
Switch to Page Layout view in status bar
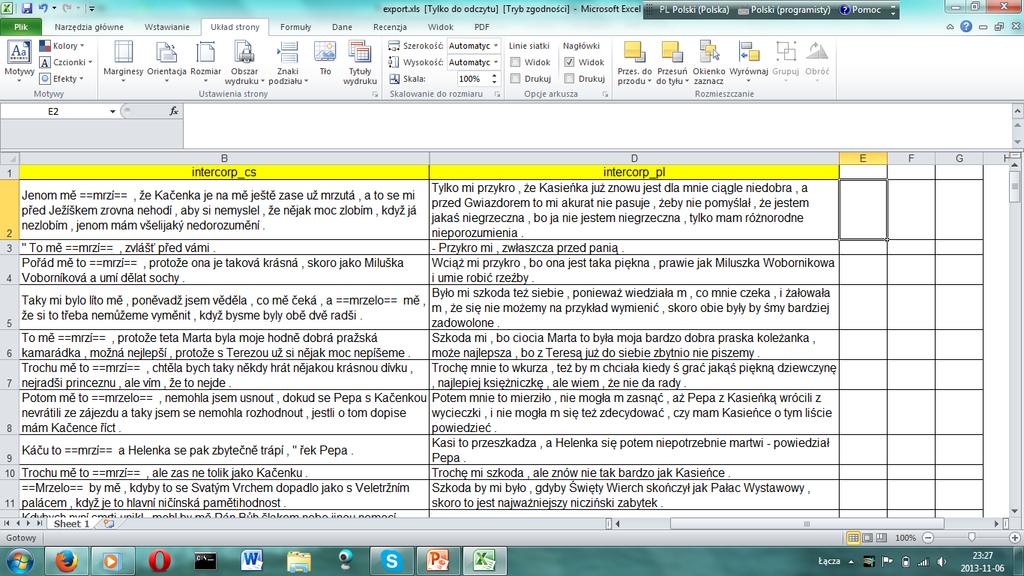(x=867, y=537)
